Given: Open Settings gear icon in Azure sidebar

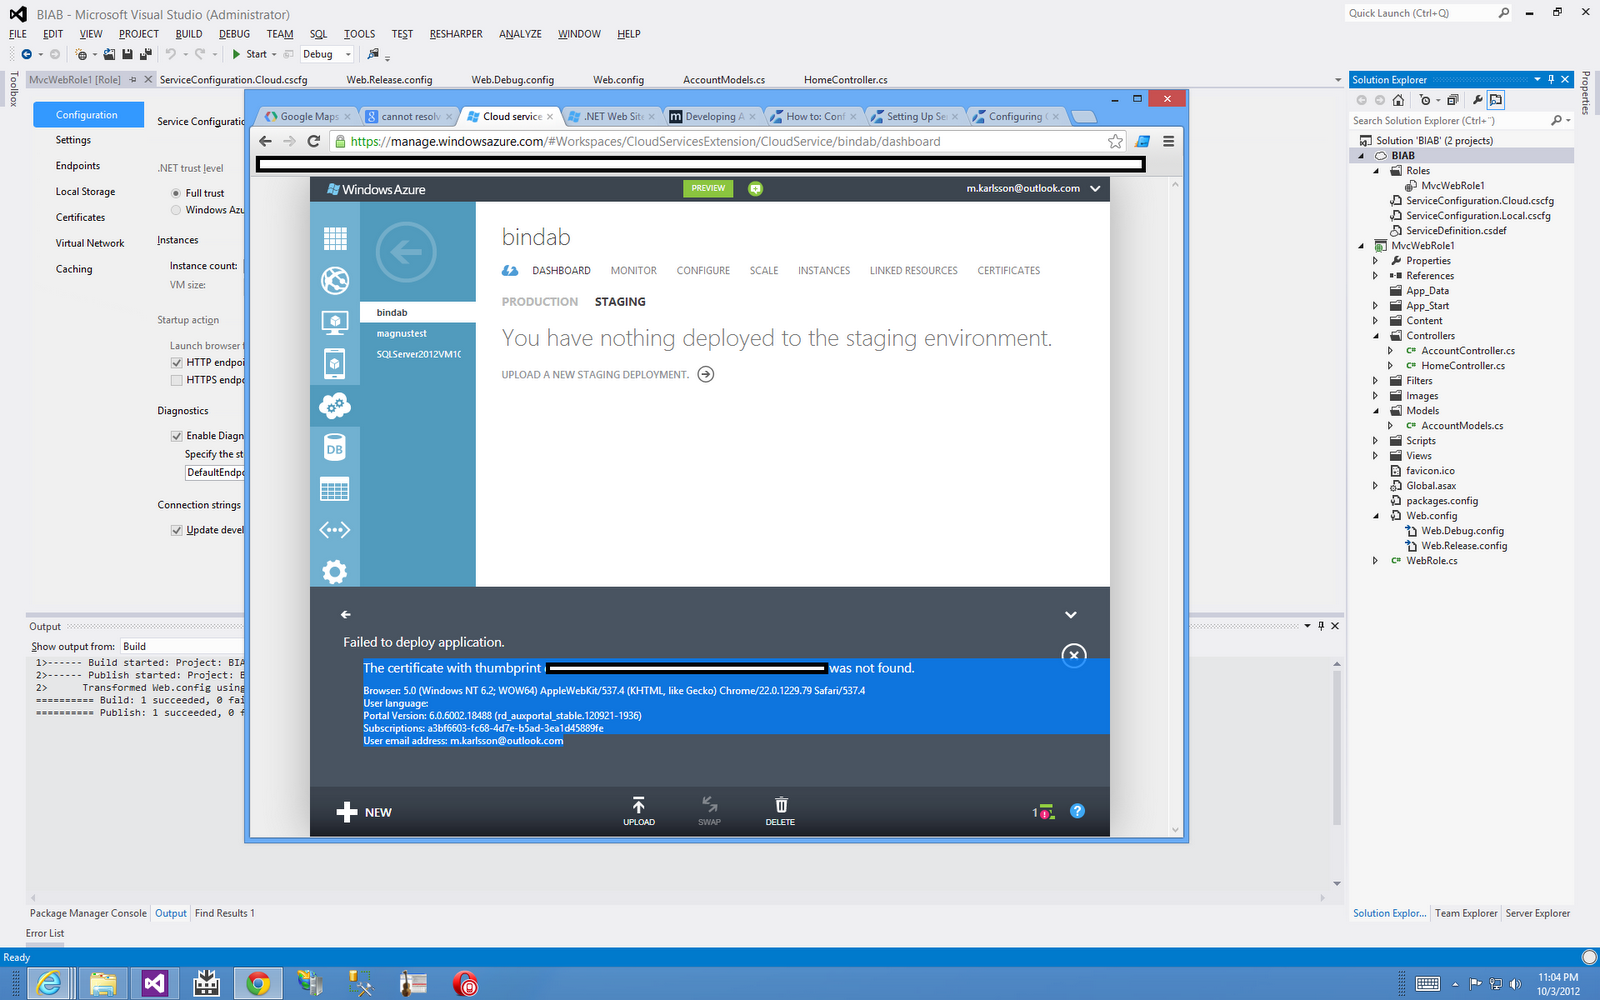Looking at the screenshot, I should [335, 572].
